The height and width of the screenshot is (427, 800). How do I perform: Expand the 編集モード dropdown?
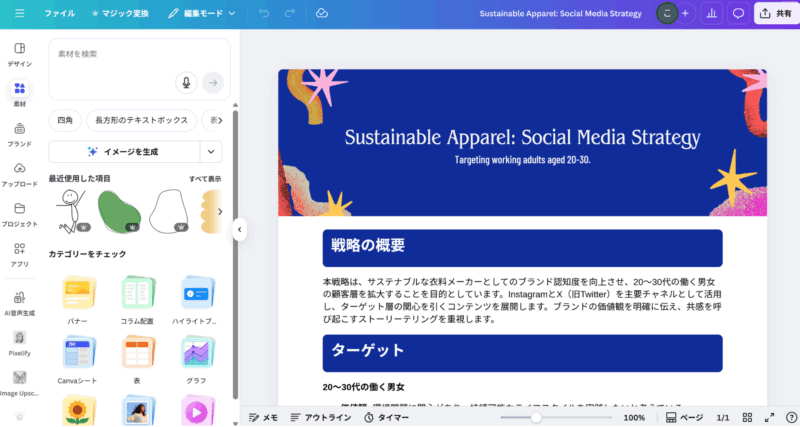coord(201,14)
